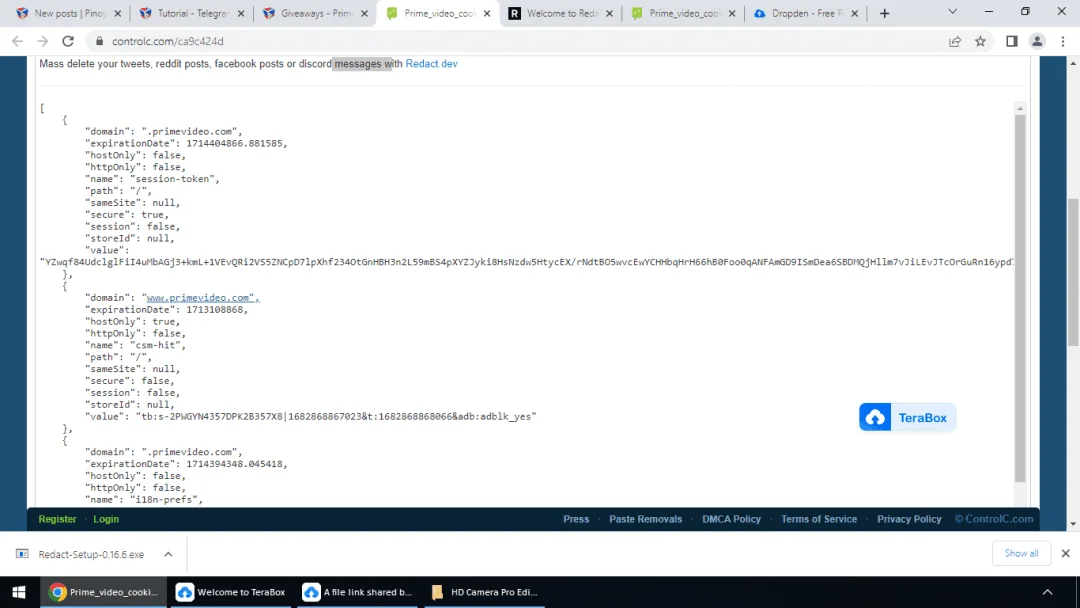Open a new browser tab

[884, 13]
